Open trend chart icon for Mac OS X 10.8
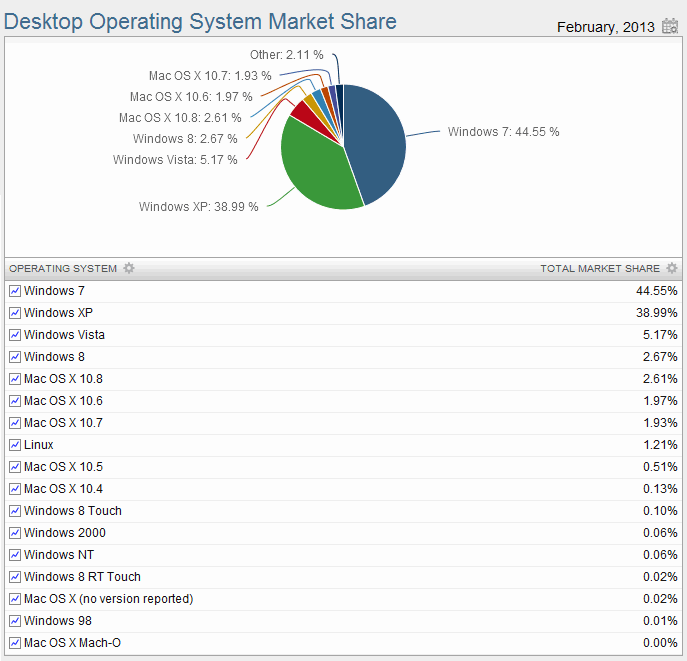The width and height of the screenshot is (687, 661). coord(15,379)
